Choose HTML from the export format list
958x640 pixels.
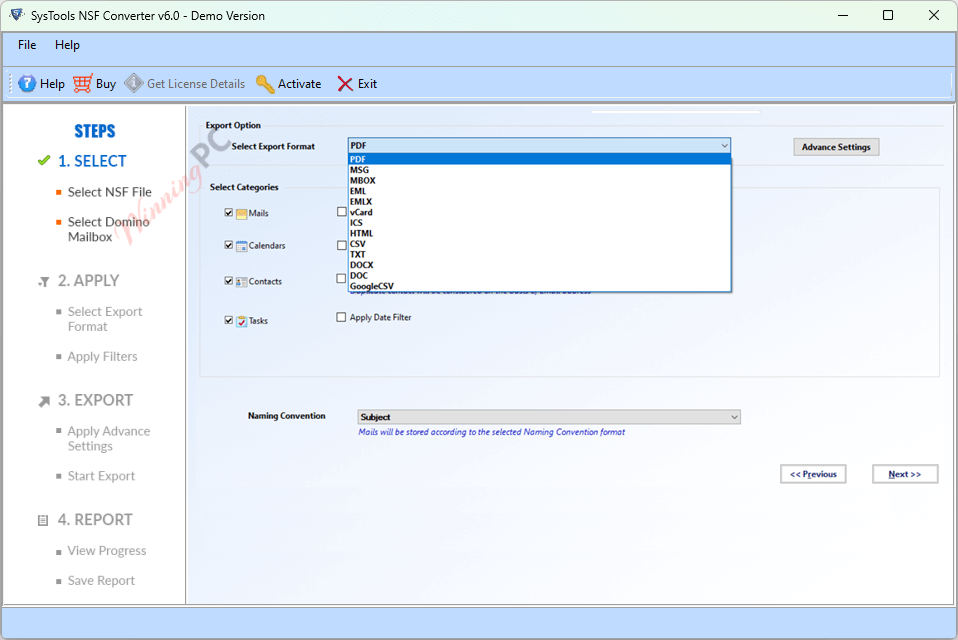539,233
